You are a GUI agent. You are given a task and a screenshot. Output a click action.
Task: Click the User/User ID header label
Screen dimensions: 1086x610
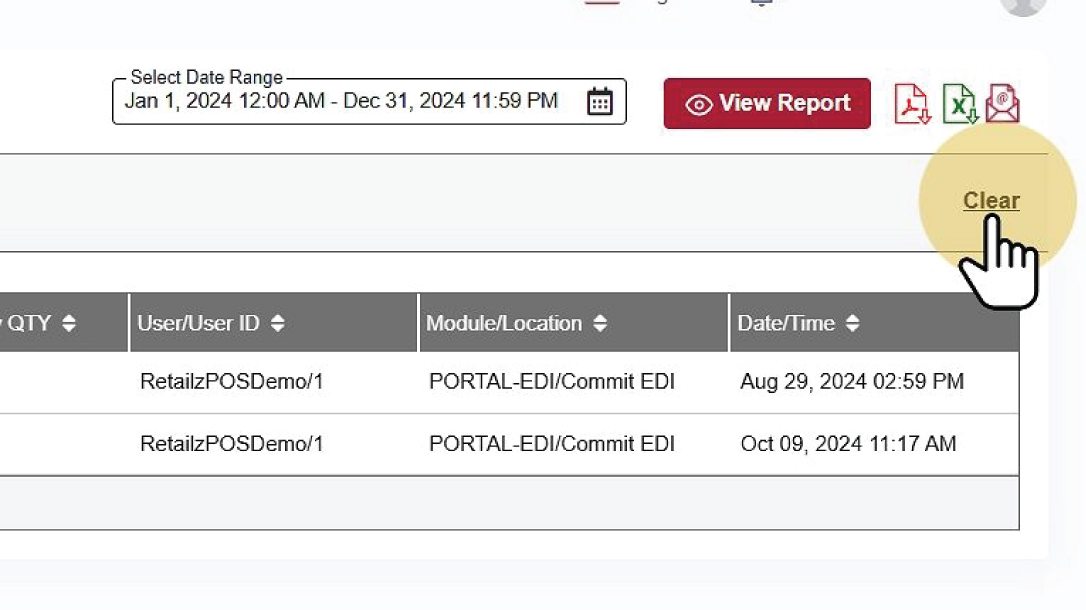coord(198,323)
